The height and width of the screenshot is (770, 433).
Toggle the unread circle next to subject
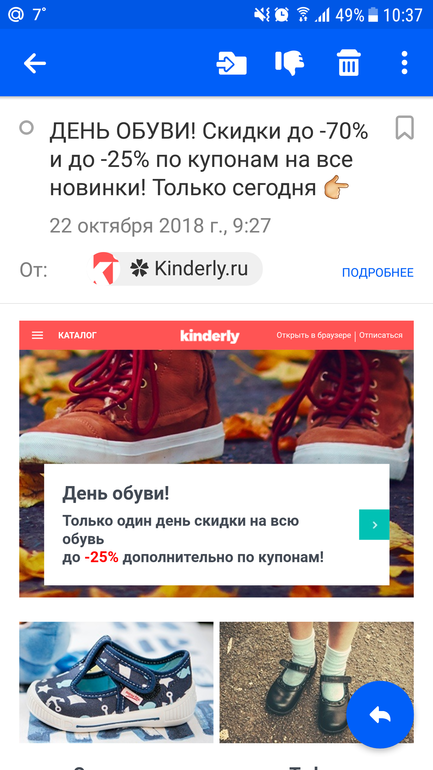click(x=27, y=128)
